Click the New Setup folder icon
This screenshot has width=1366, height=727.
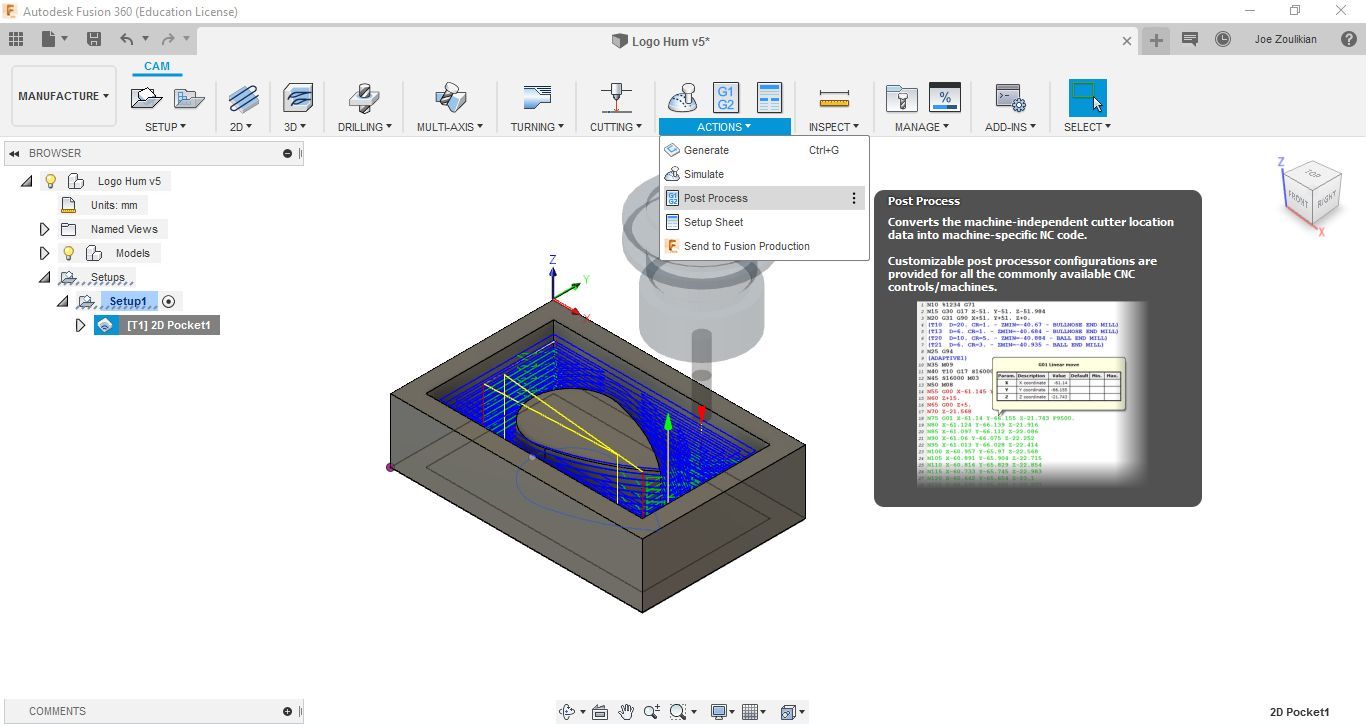pos(146,98)
